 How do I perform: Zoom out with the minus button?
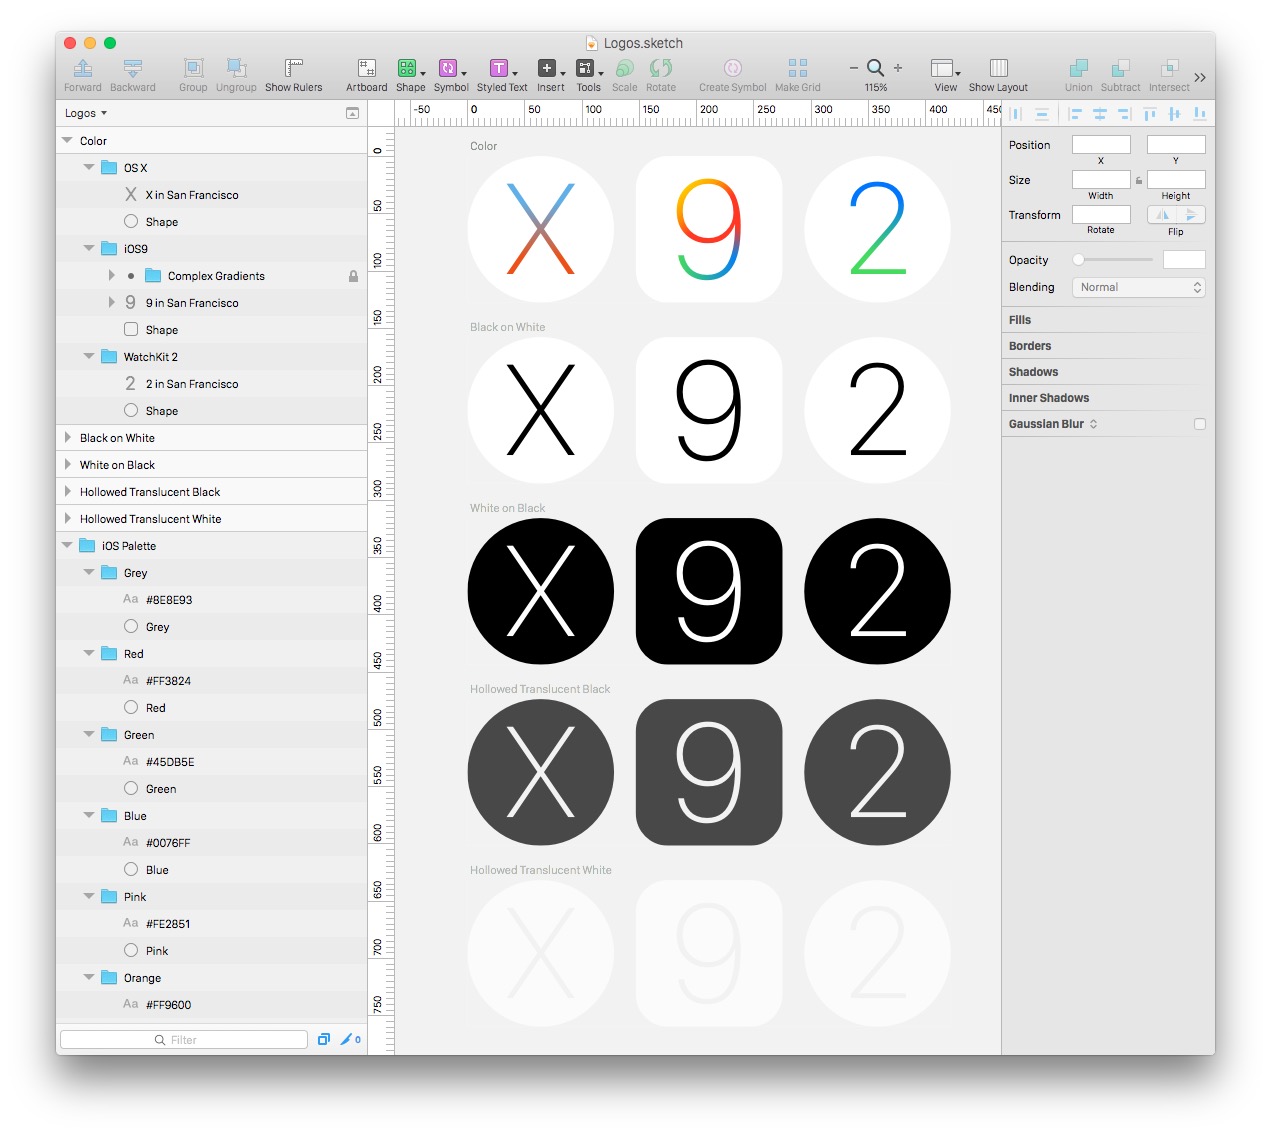click(x=853, y=68)
